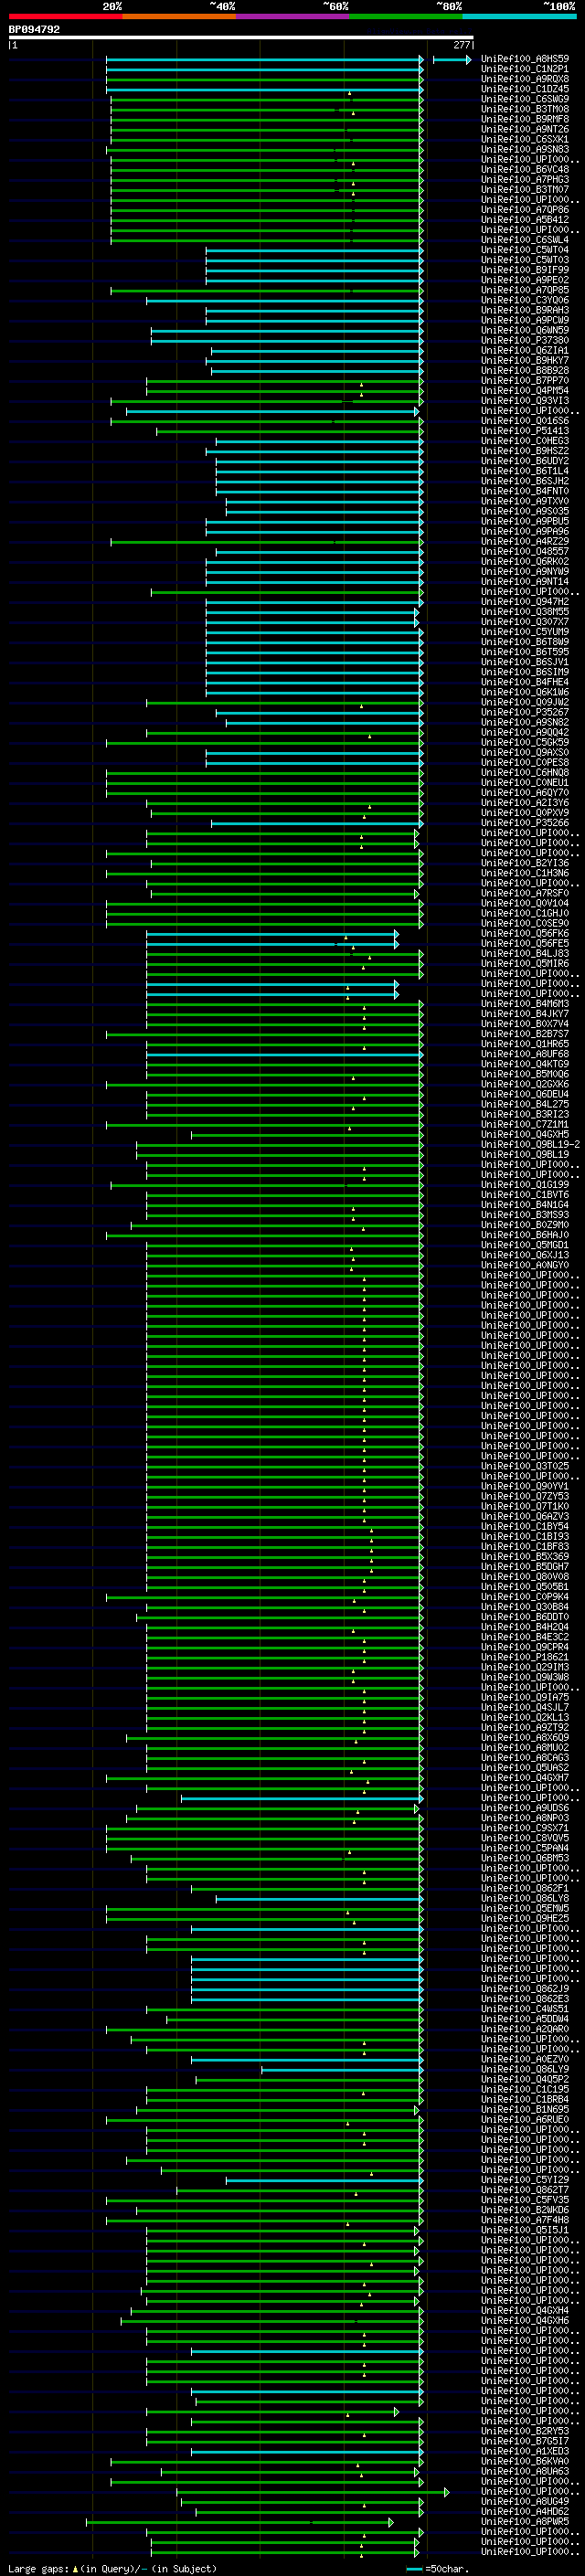Screen dimensions: 585x2576
Task: Click the orange ~40% identity legend segment
Action: 179,17
